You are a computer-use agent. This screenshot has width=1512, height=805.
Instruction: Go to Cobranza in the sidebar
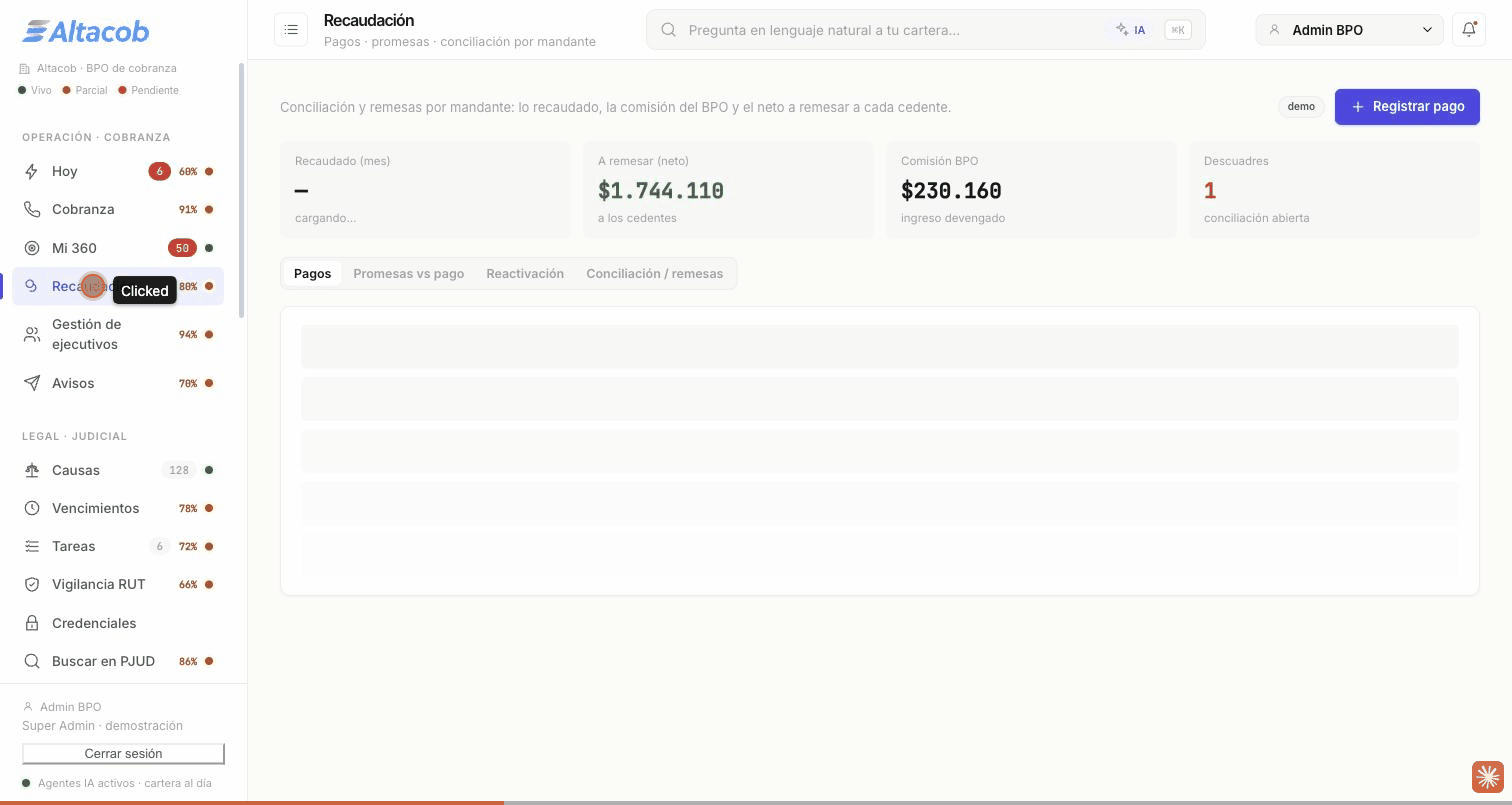click(x=118, y=209)
